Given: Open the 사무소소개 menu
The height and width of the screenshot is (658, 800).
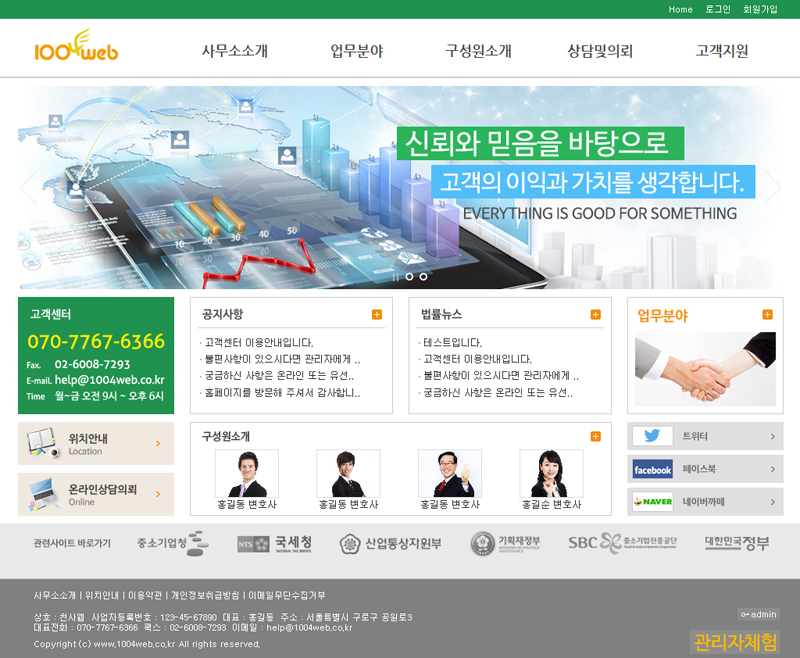Looking at the screenshot, I should click(234, 51).
